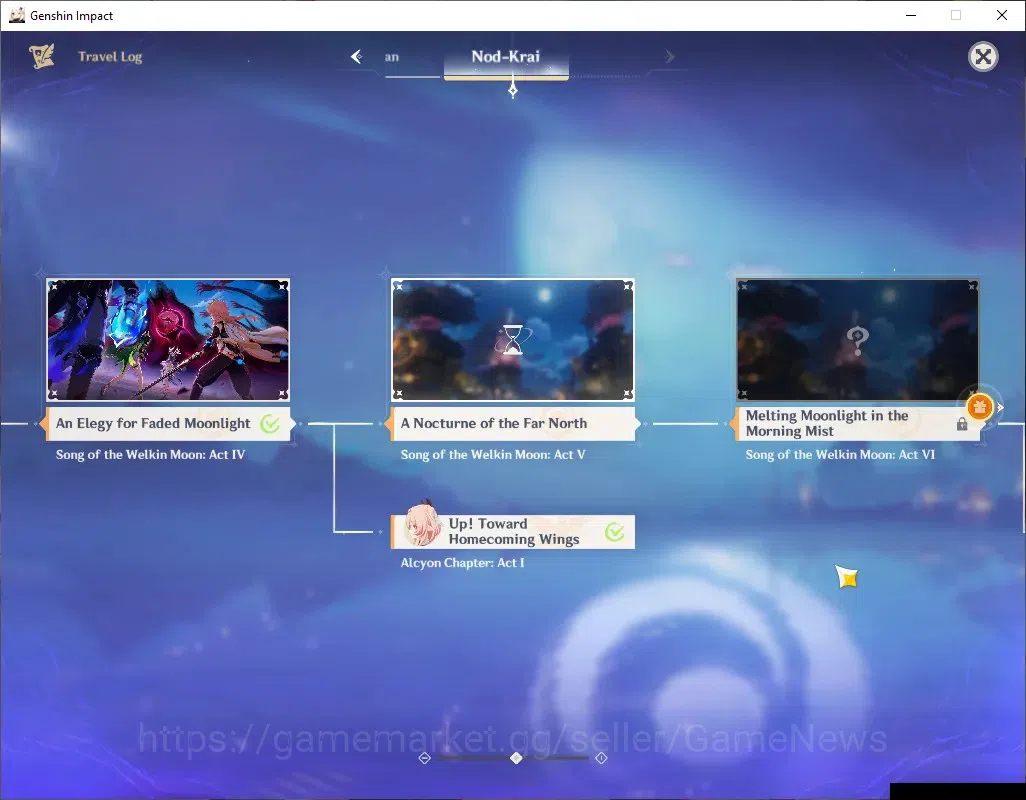The width and height of the screenshot is (1026, 800).
Task: Click the timeline slider's middle diamond handle
Action: (516, 757)
